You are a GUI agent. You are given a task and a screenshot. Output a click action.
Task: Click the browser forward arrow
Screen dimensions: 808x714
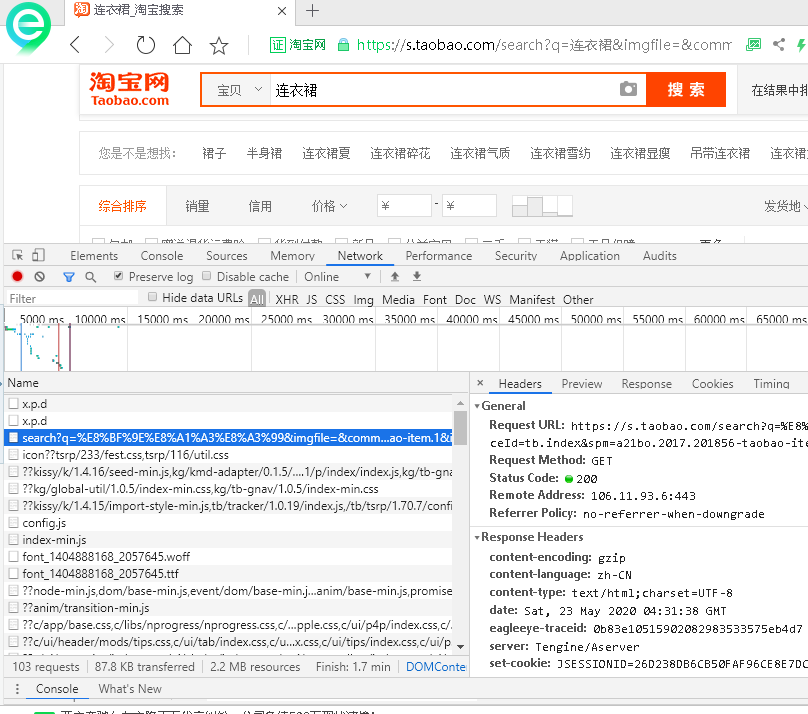109,45
